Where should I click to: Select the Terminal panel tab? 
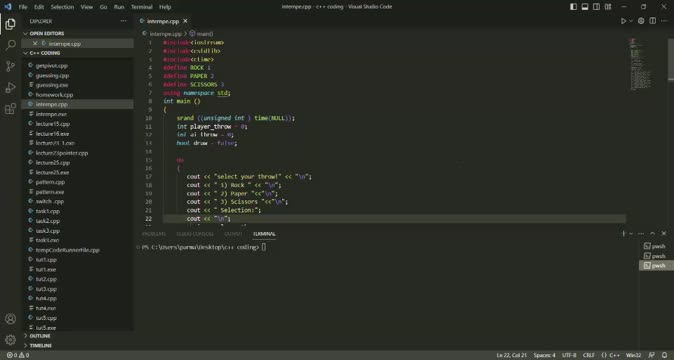pyautogui.click(x=264, y=234)
